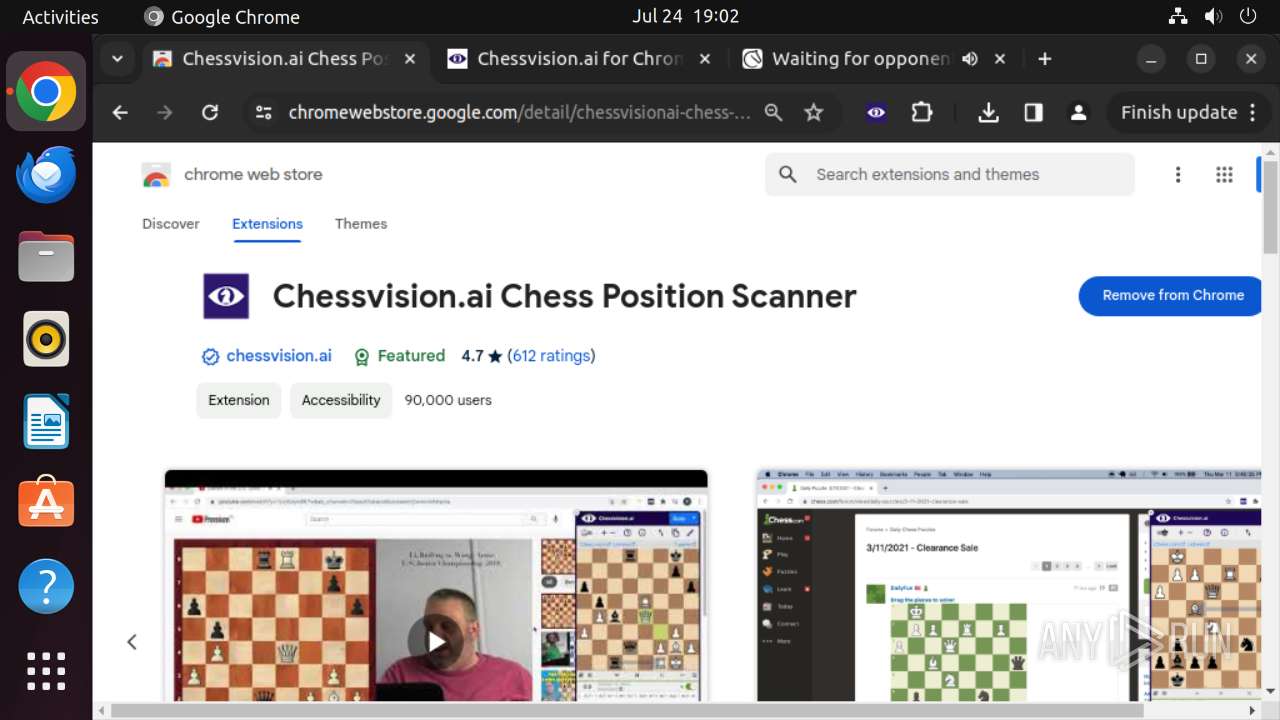This screenshot has width=1280, height=720.
Task: Click the Extension category chip
Action: click(239, 400)
